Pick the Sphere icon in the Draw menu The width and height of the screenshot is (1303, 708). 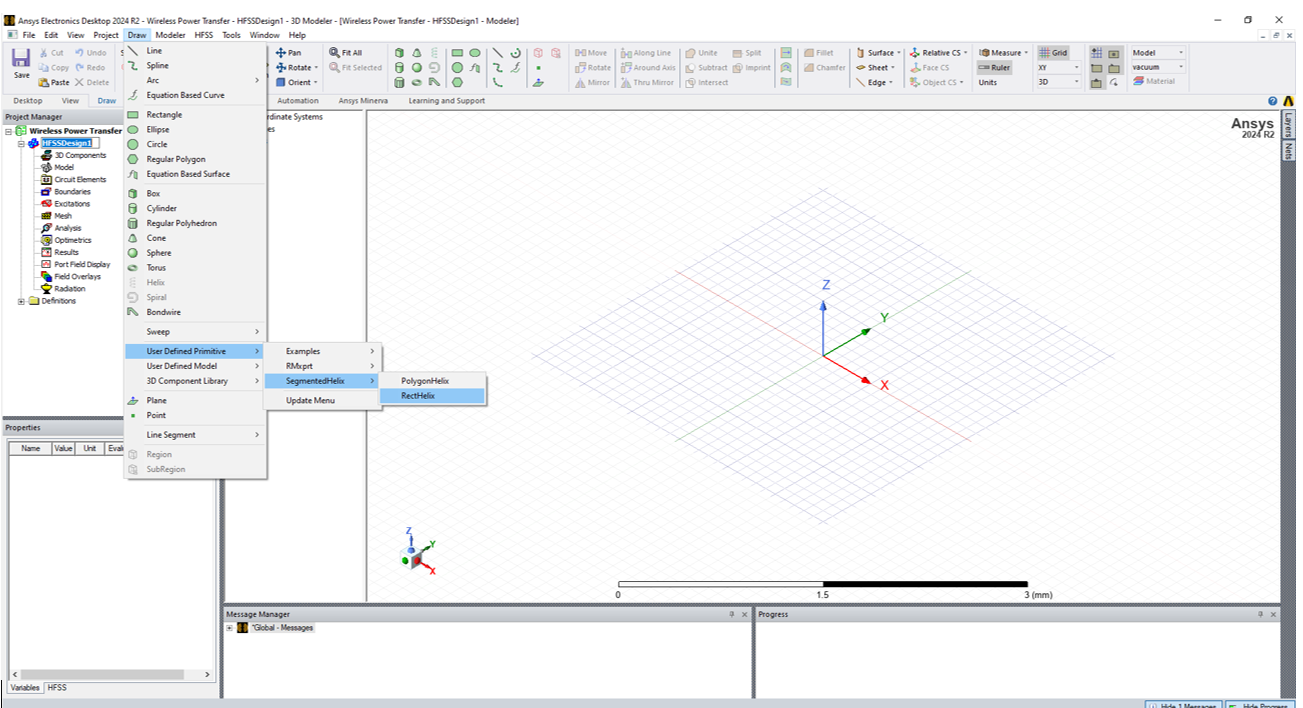point(133,253)
